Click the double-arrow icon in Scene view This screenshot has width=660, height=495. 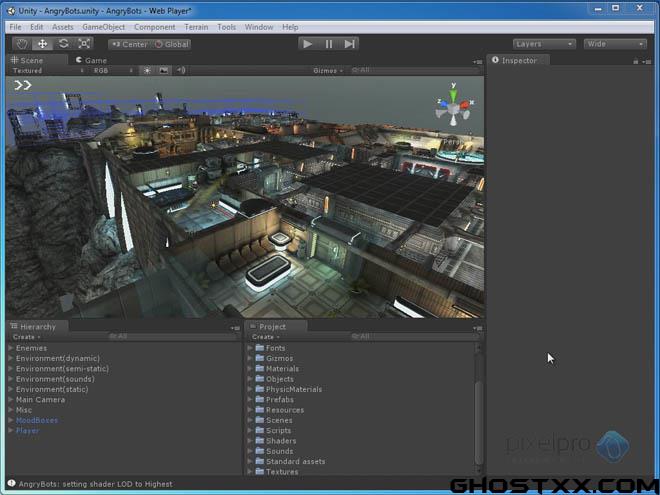(23, 85)
